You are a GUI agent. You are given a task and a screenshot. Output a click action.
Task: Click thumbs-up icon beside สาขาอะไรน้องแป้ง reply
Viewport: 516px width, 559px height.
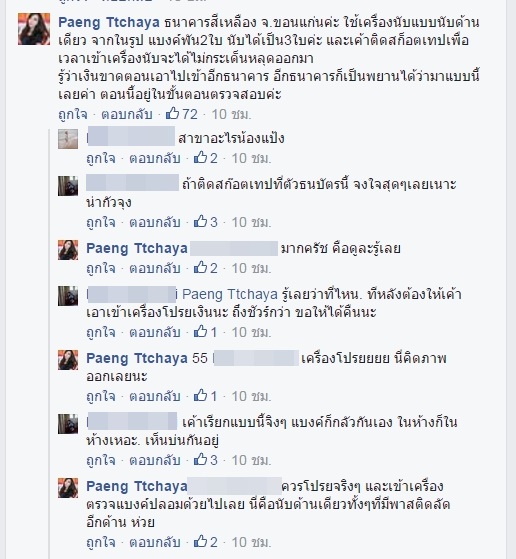point(200,158)
